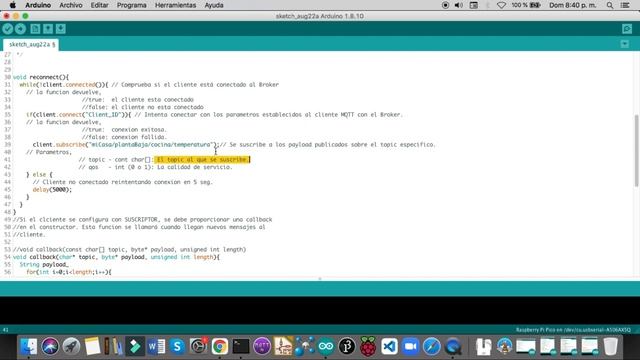Click the editor vertical scrollbar thumb
The height and width of the screenshot is (360, 640).
click(636, 150)
